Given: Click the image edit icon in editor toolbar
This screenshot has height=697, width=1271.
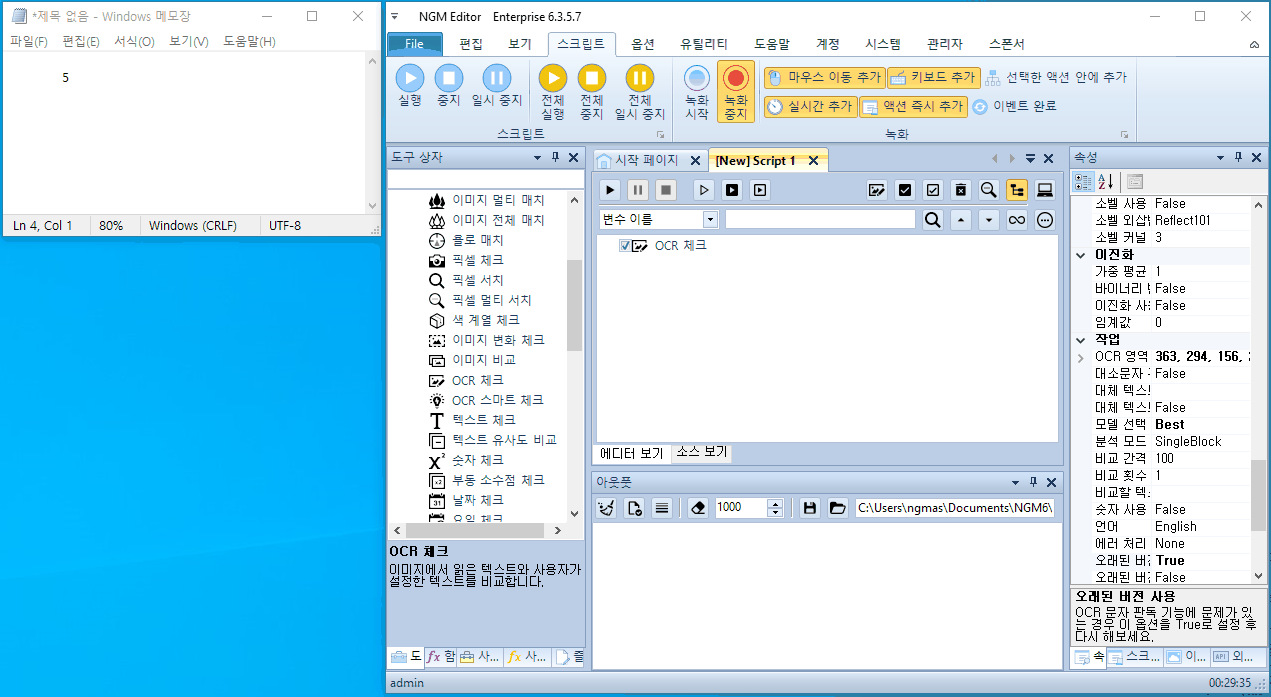Looking at the screenshot, I should 877,190.
